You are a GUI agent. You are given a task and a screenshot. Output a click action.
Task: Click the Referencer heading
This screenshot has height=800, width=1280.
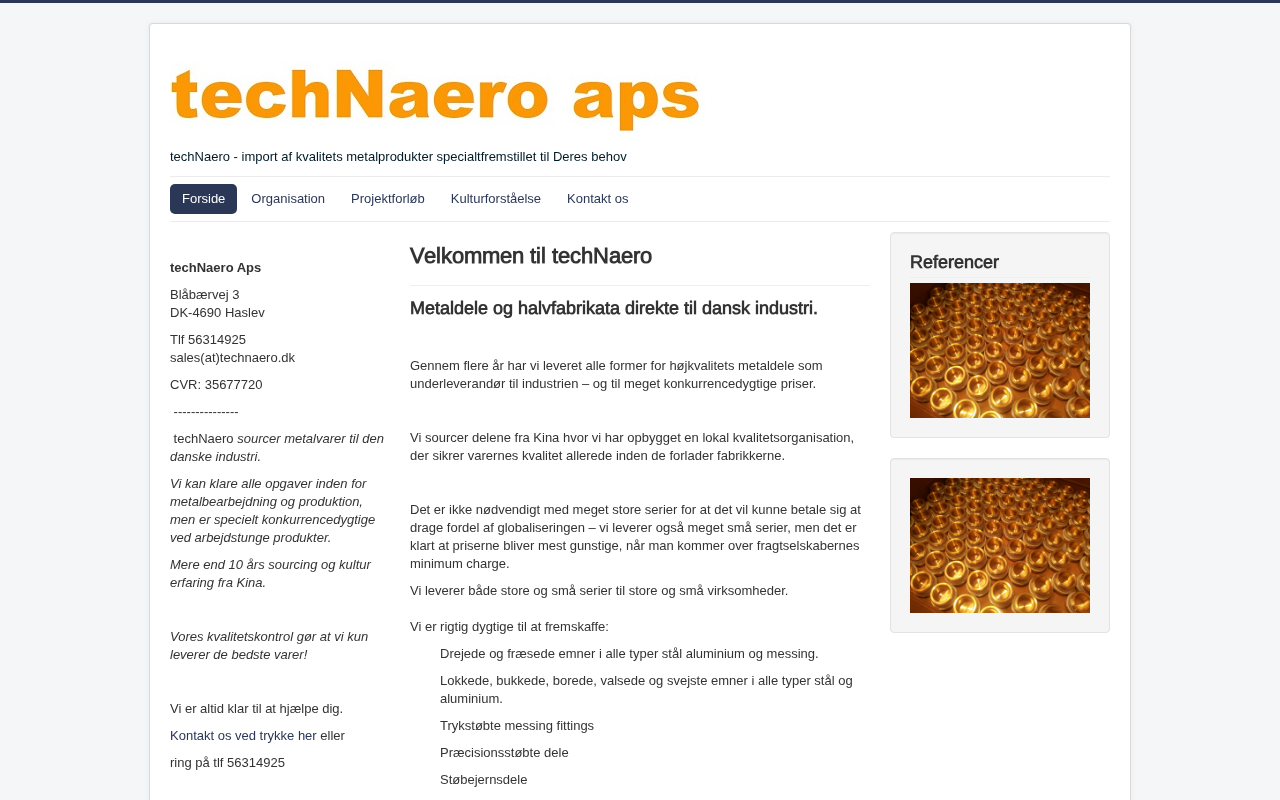954,262
